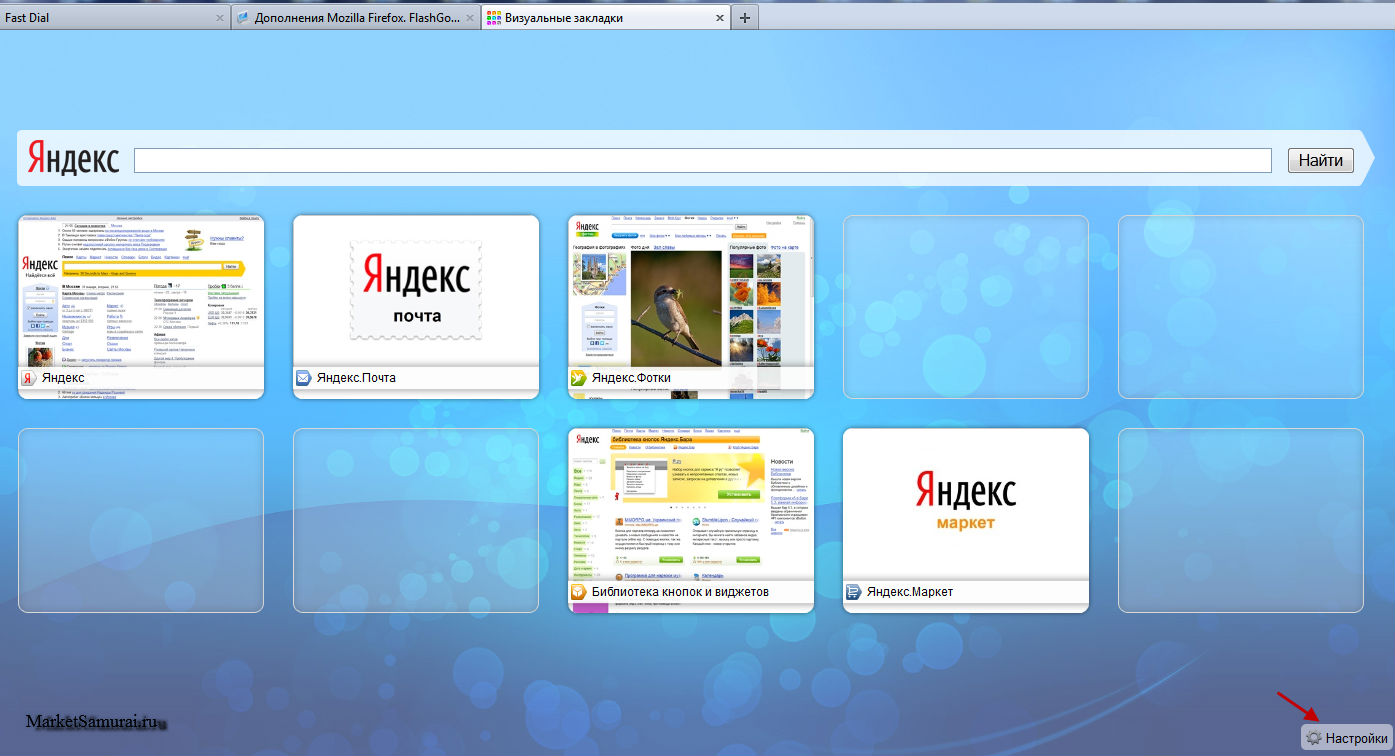
Task: Open the Яндекс.Почта bookmark thumbnail
Action: coord(416,307)
